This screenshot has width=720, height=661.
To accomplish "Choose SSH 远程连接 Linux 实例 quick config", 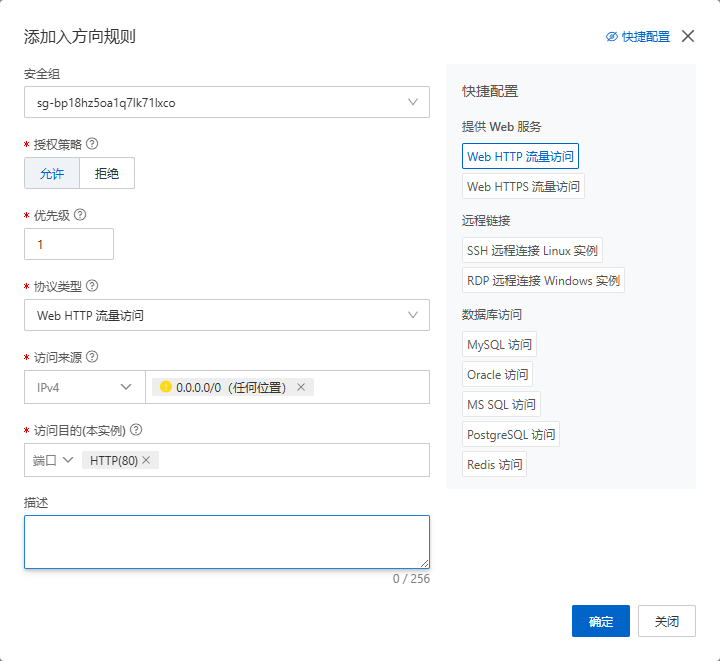I will [532, 250].
